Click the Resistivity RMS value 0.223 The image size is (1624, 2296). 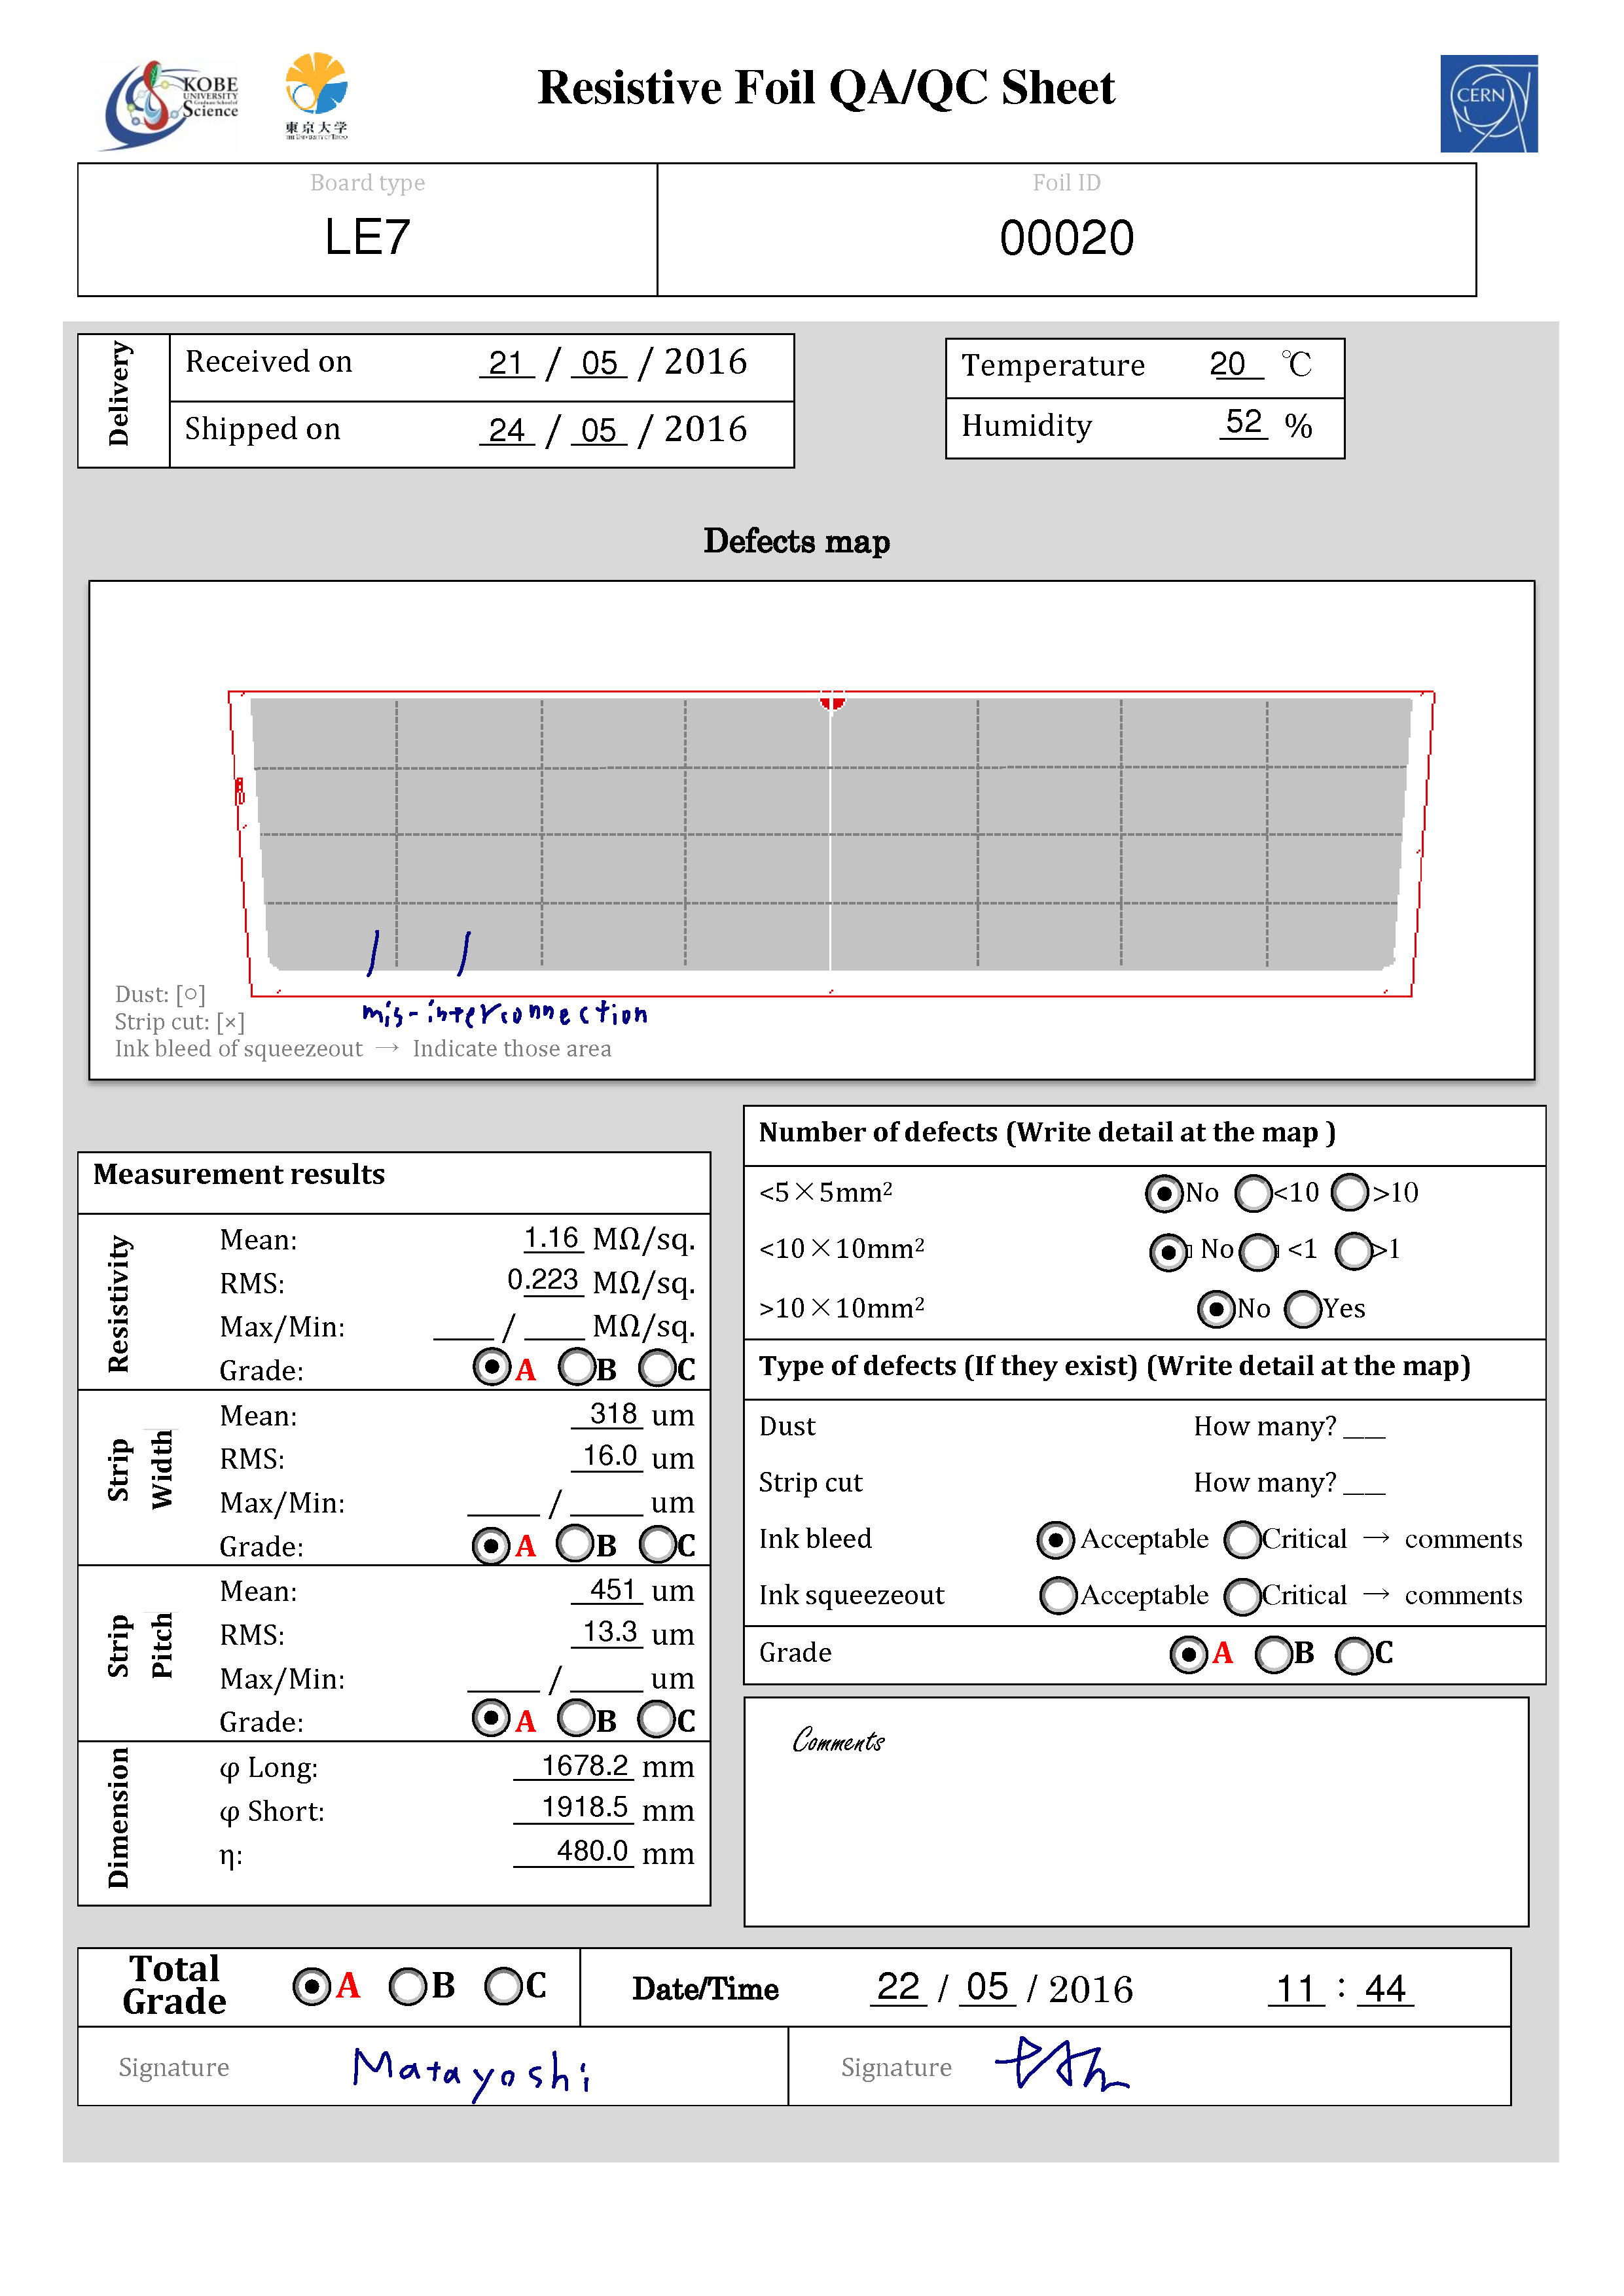coord(544,1280)
